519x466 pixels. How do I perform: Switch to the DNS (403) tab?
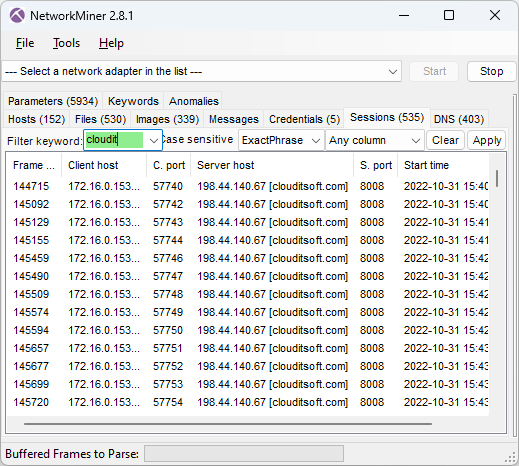tap(459, 119)
